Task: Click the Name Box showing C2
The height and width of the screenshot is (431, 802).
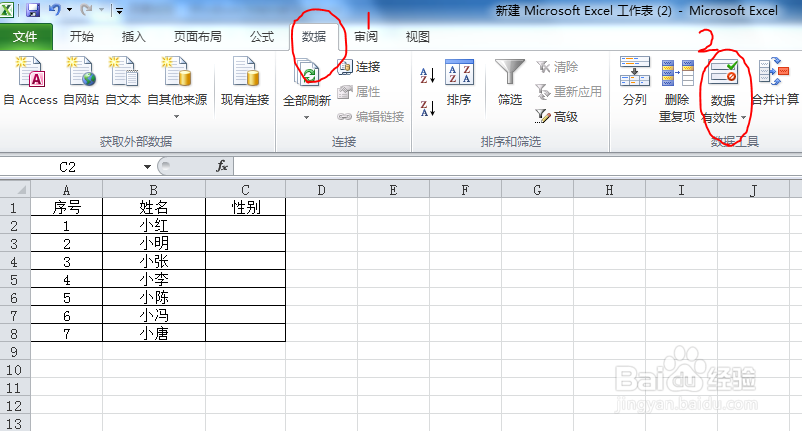Action: (68, 167)
